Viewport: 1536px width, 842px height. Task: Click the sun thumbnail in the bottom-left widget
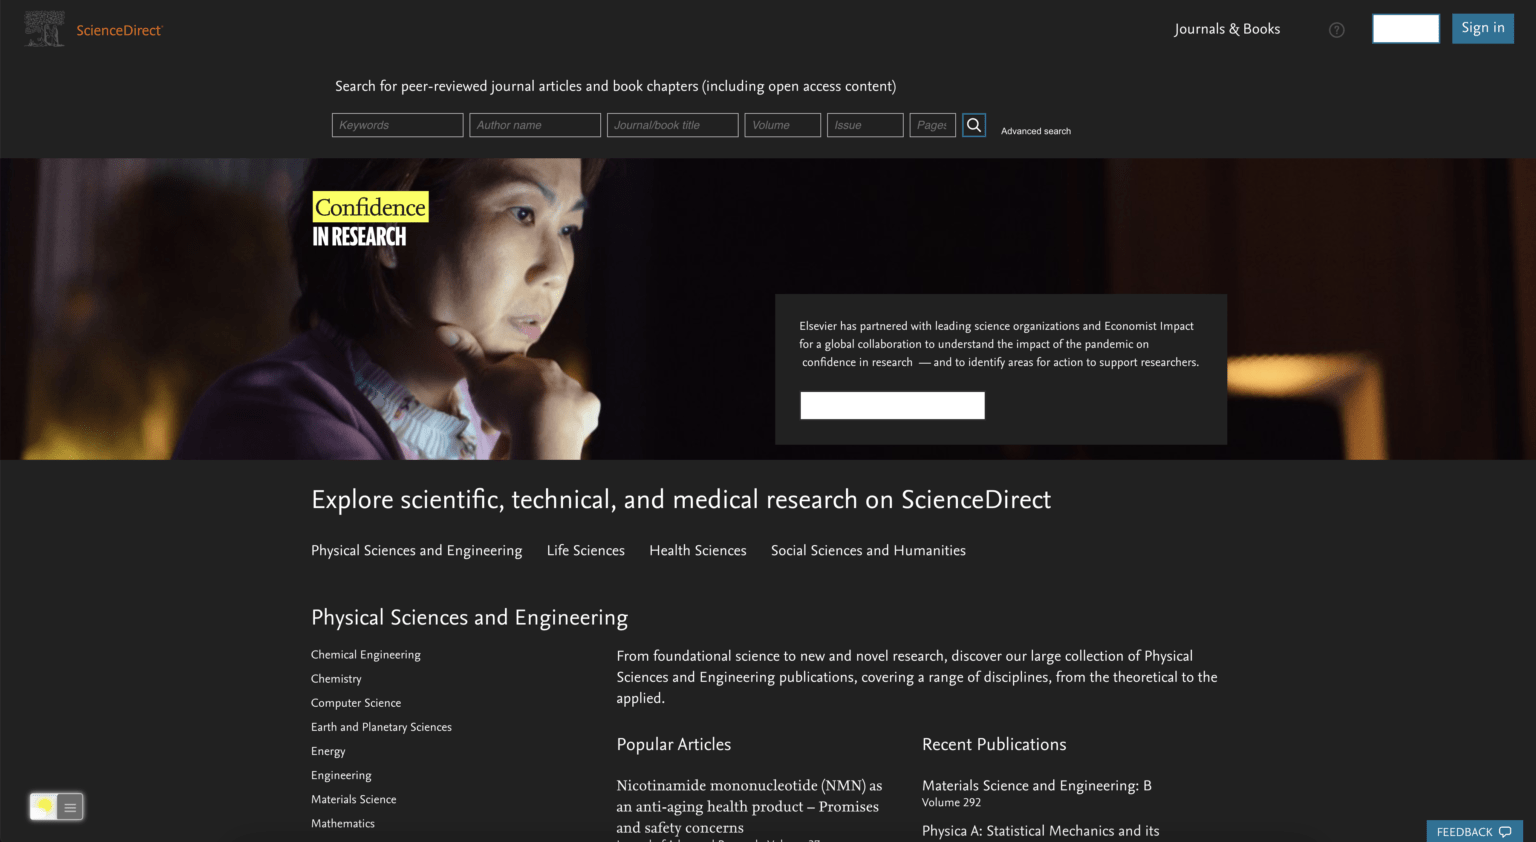coord(42,805)
